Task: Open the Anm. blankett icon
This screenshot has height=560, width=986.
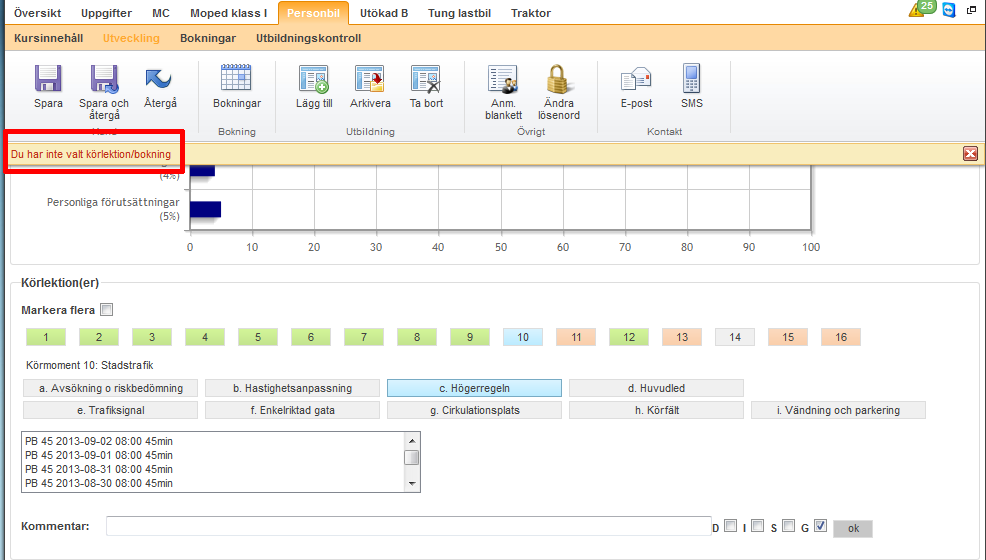Action: [503, 79]
